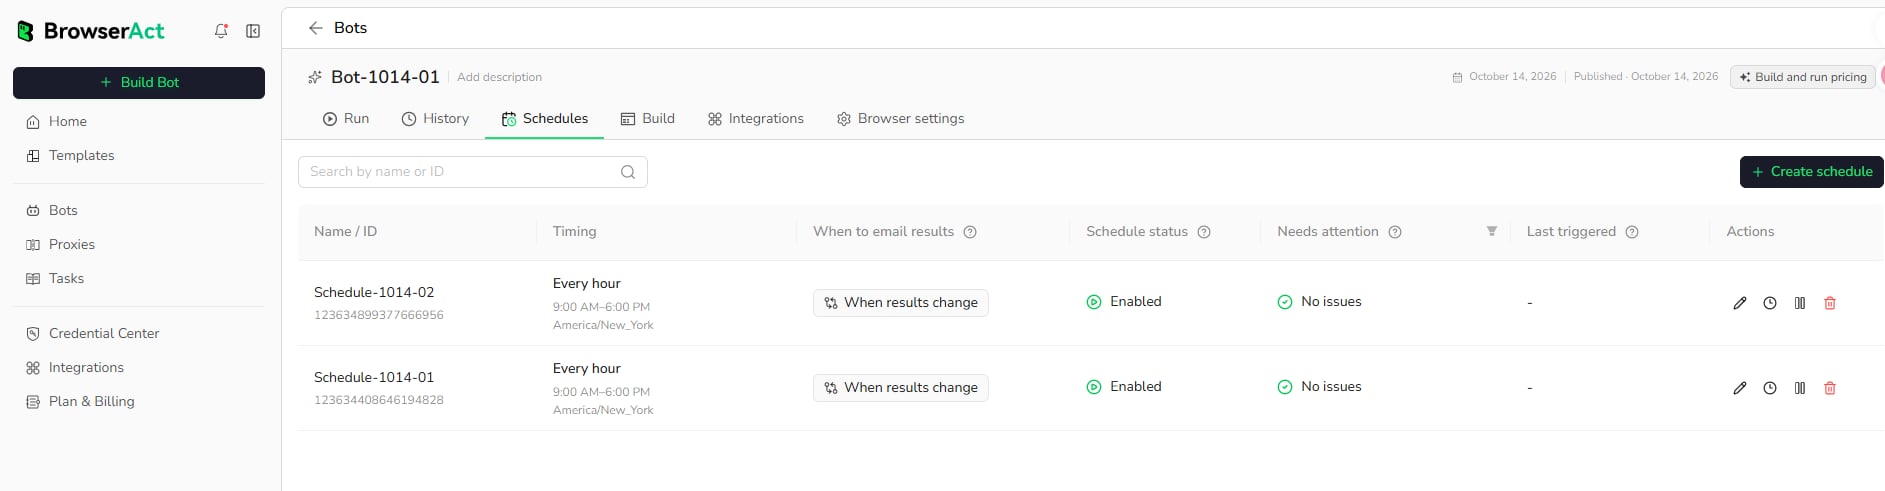Click Every hour timing for Schedule-1014-01
The height and width of the screenshot is (491, 1885).
586,369
